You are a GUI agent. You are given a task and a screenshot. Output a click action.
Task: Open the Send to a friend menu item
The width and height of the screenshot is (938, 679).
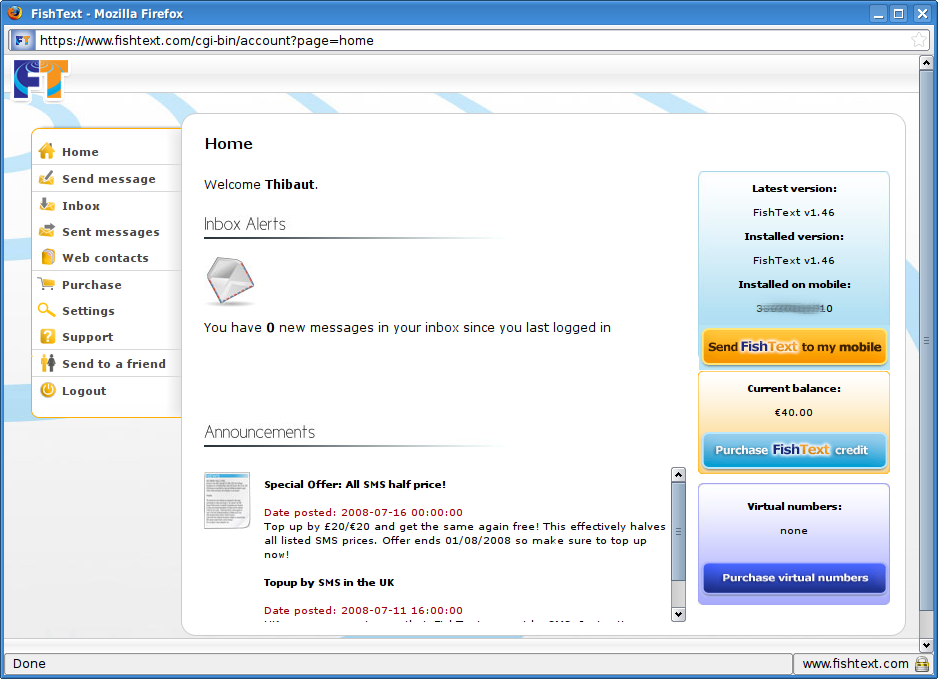point(113,364)
